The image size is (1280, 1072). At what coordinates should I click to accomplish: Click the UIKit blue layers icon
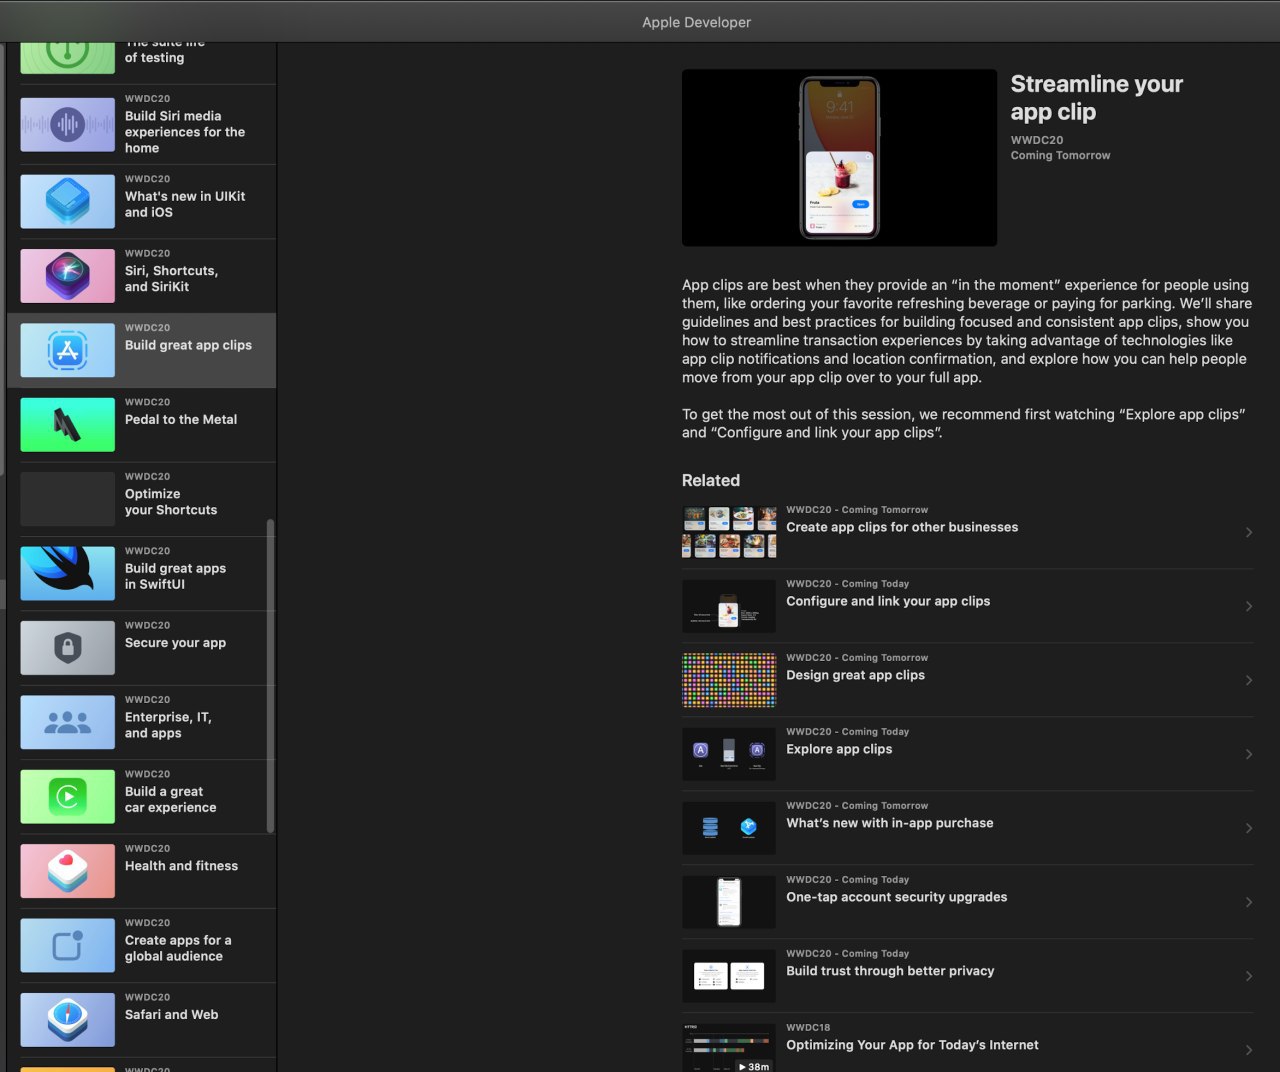click(x=67, y=201)
